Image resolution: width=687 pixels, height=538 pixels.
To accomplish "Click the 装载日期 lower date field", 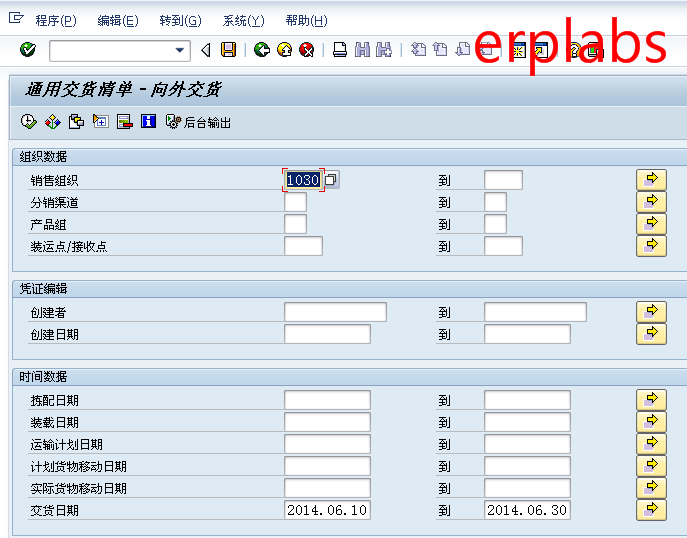I will pos(327,422).
